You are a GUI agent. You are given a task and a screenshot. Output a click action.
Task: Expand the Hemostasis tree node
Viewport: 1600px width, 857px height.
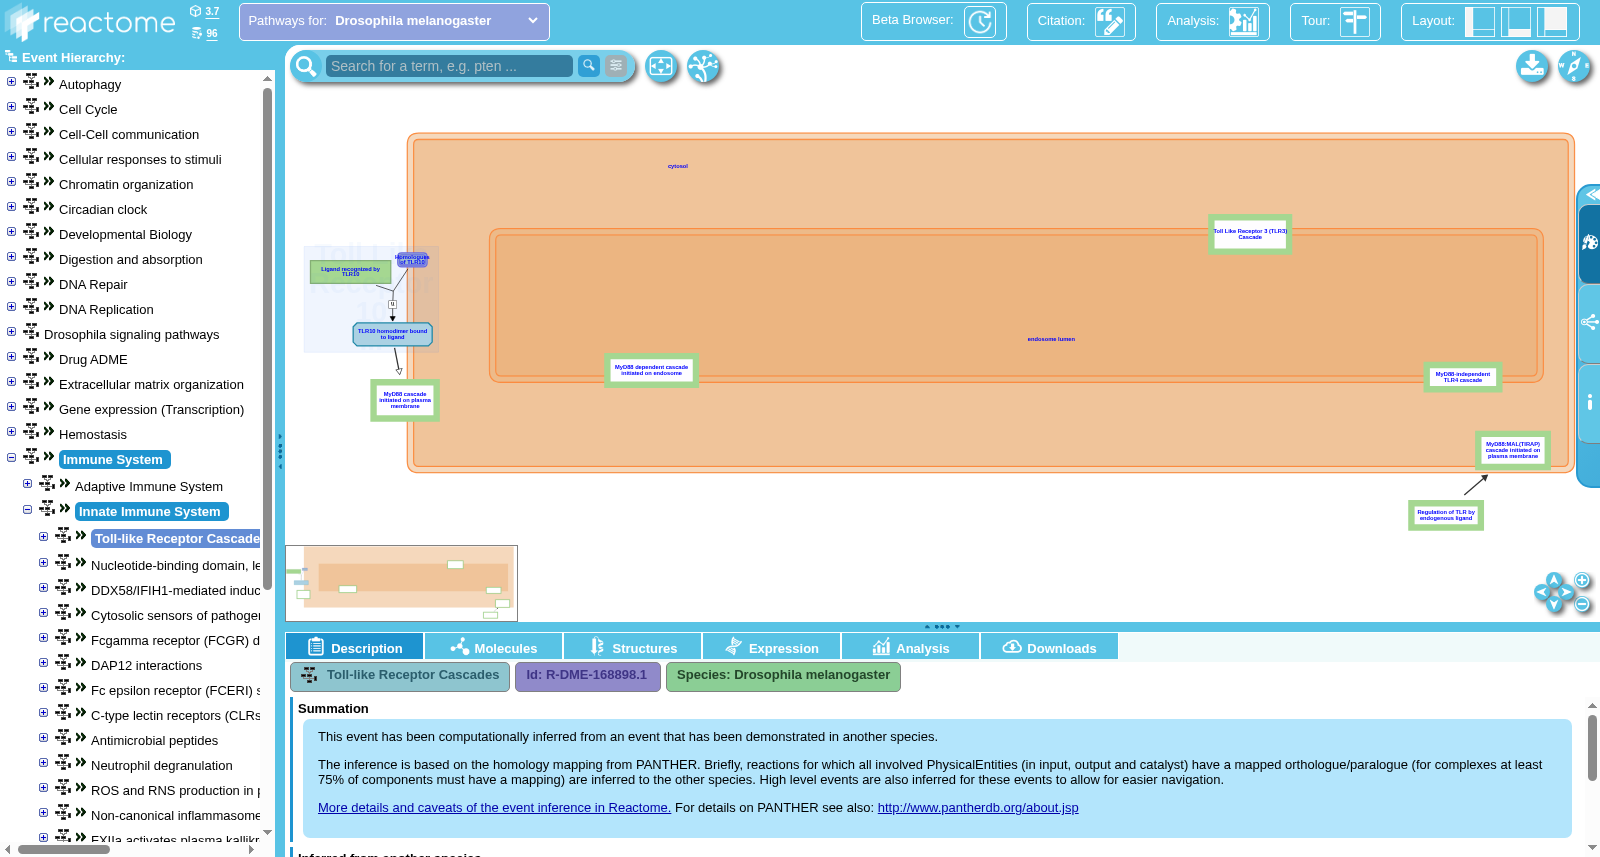tap(11, 432)
